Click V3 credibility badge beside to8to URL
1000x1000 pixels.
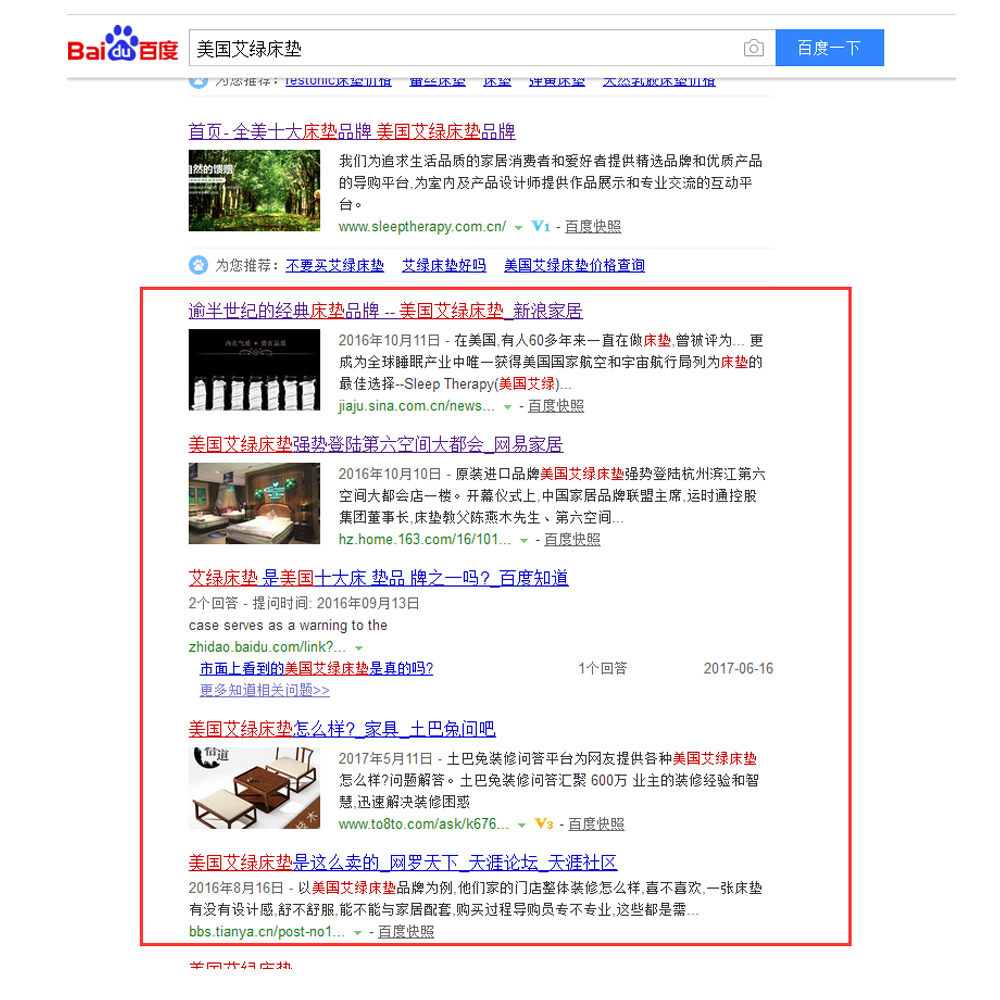click(x=543, y=824)
